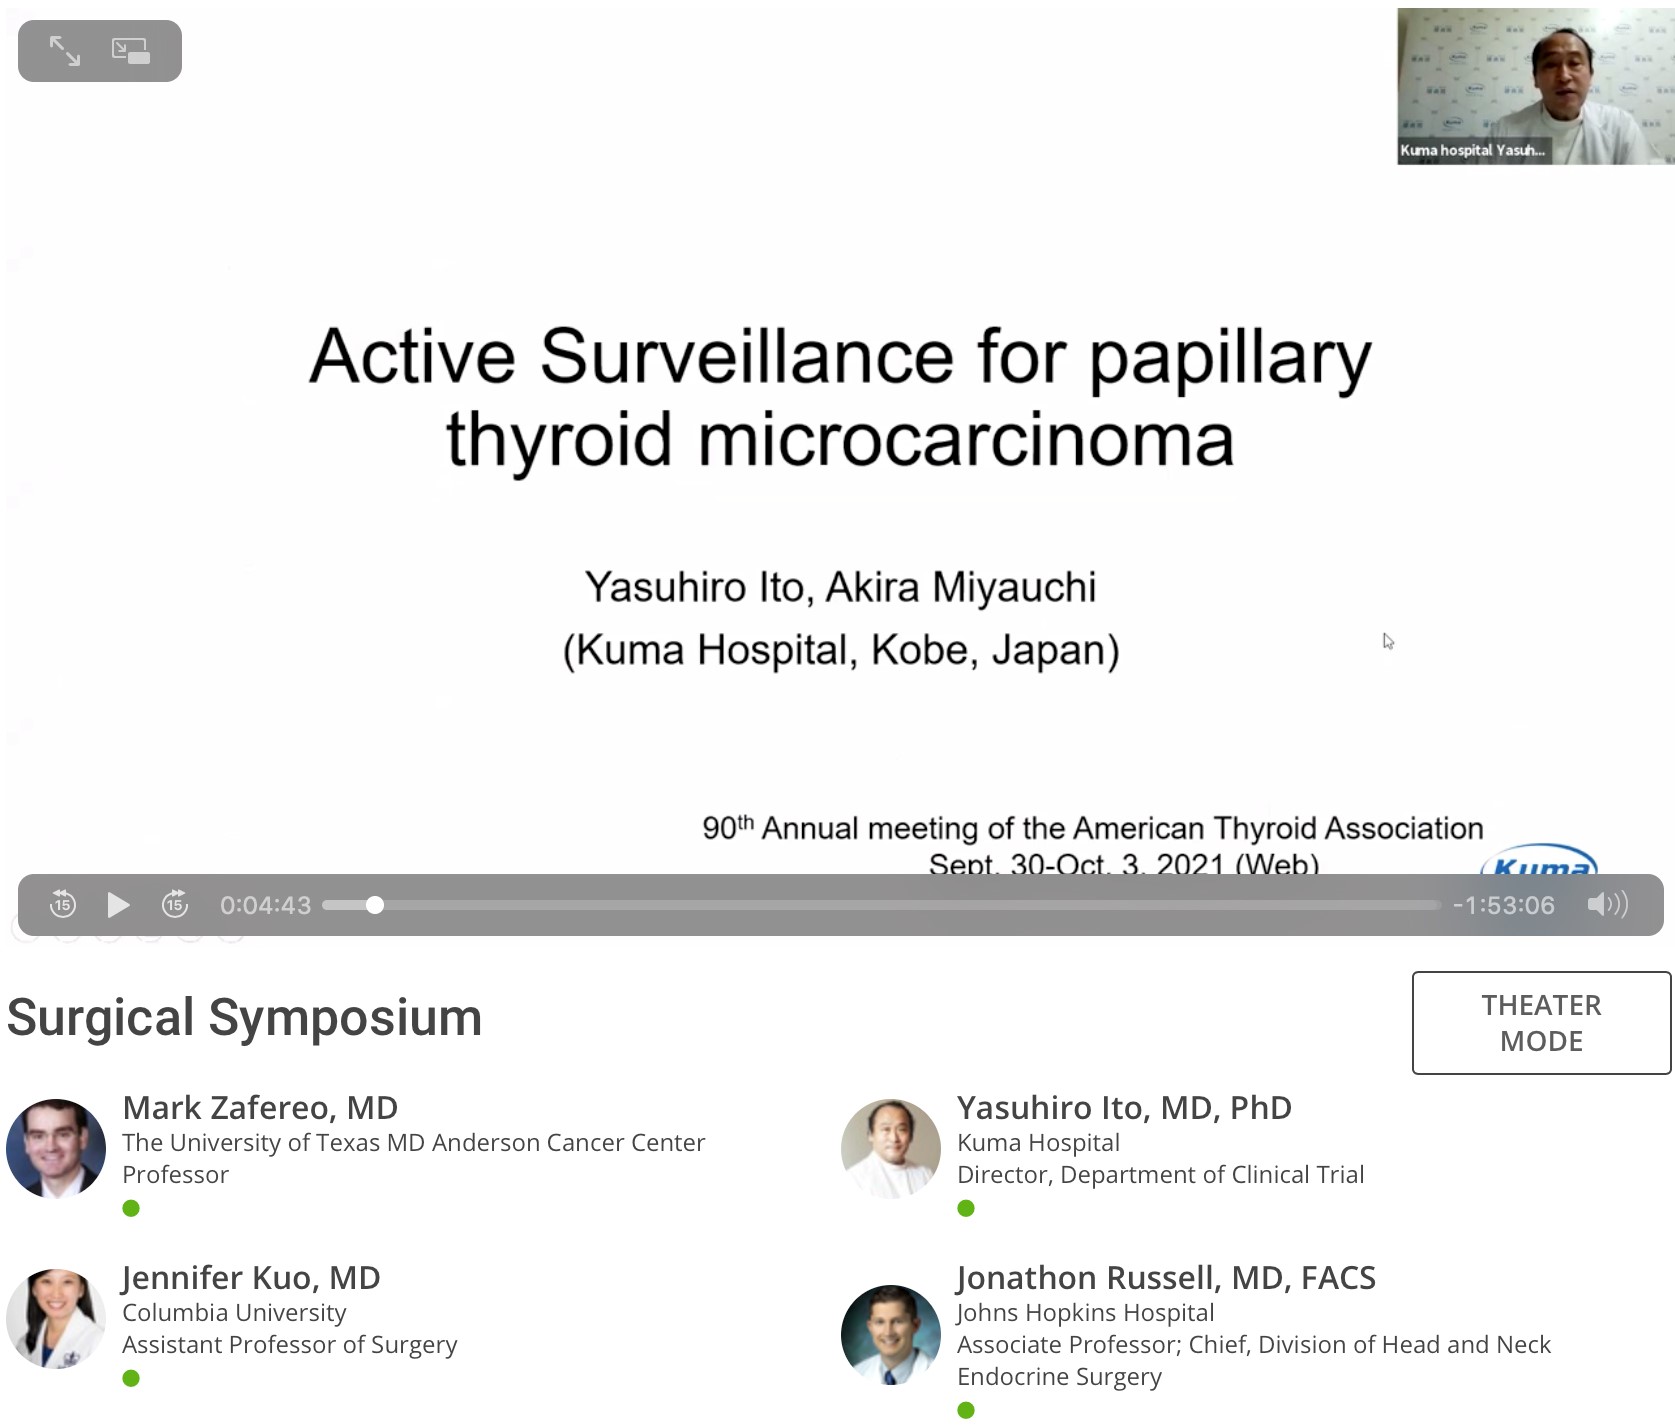The width and height of the screenshot is (1675, 1426).
Task: Click the elapsed time 0:04:43
Action: click(x=265, y=905)
